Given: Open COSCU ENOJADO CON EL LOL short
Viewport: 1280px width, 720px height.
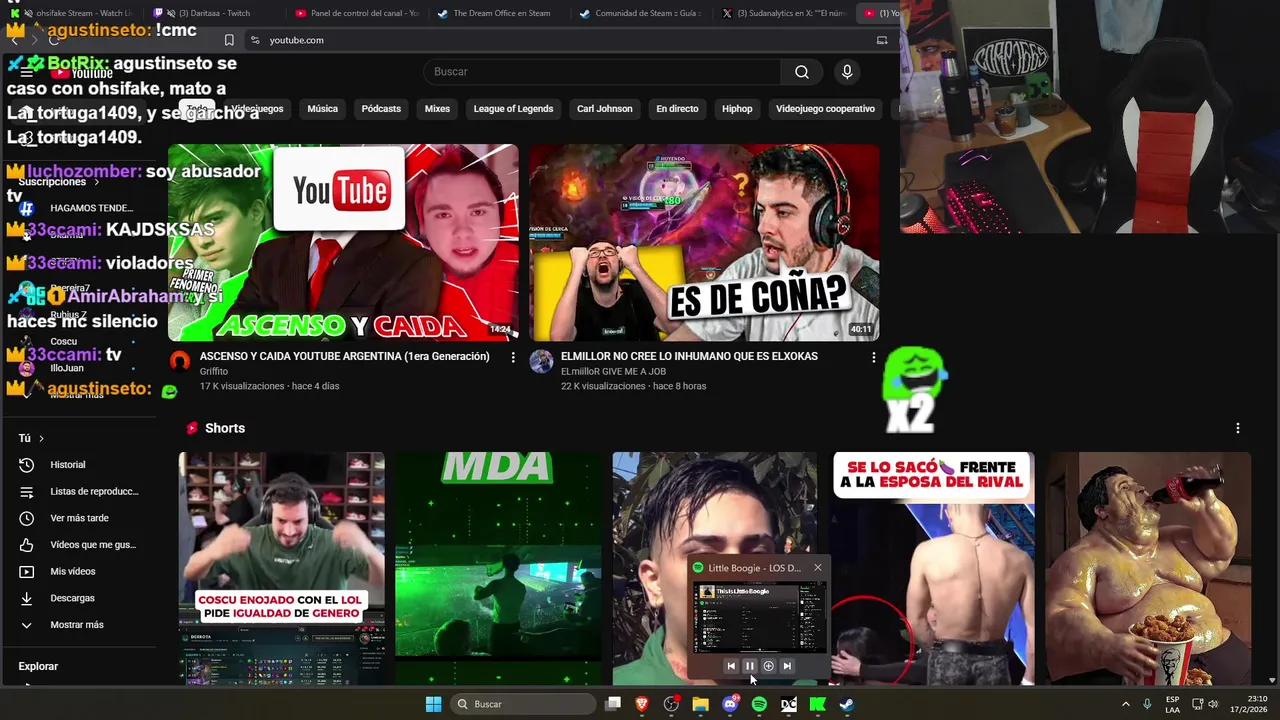Looking at the screenshot, I should click(281, 568).
